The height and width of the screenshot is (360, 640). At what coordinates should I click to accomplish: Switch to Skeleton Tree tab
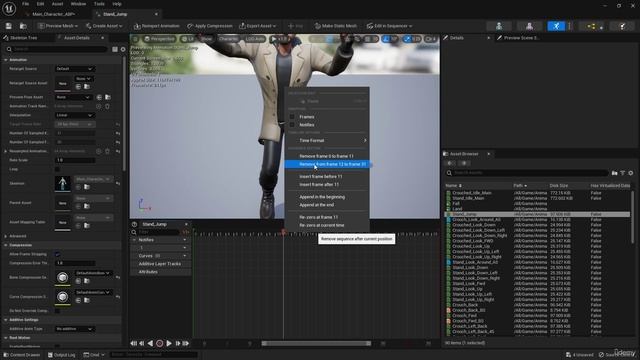(x=24, y=38)
